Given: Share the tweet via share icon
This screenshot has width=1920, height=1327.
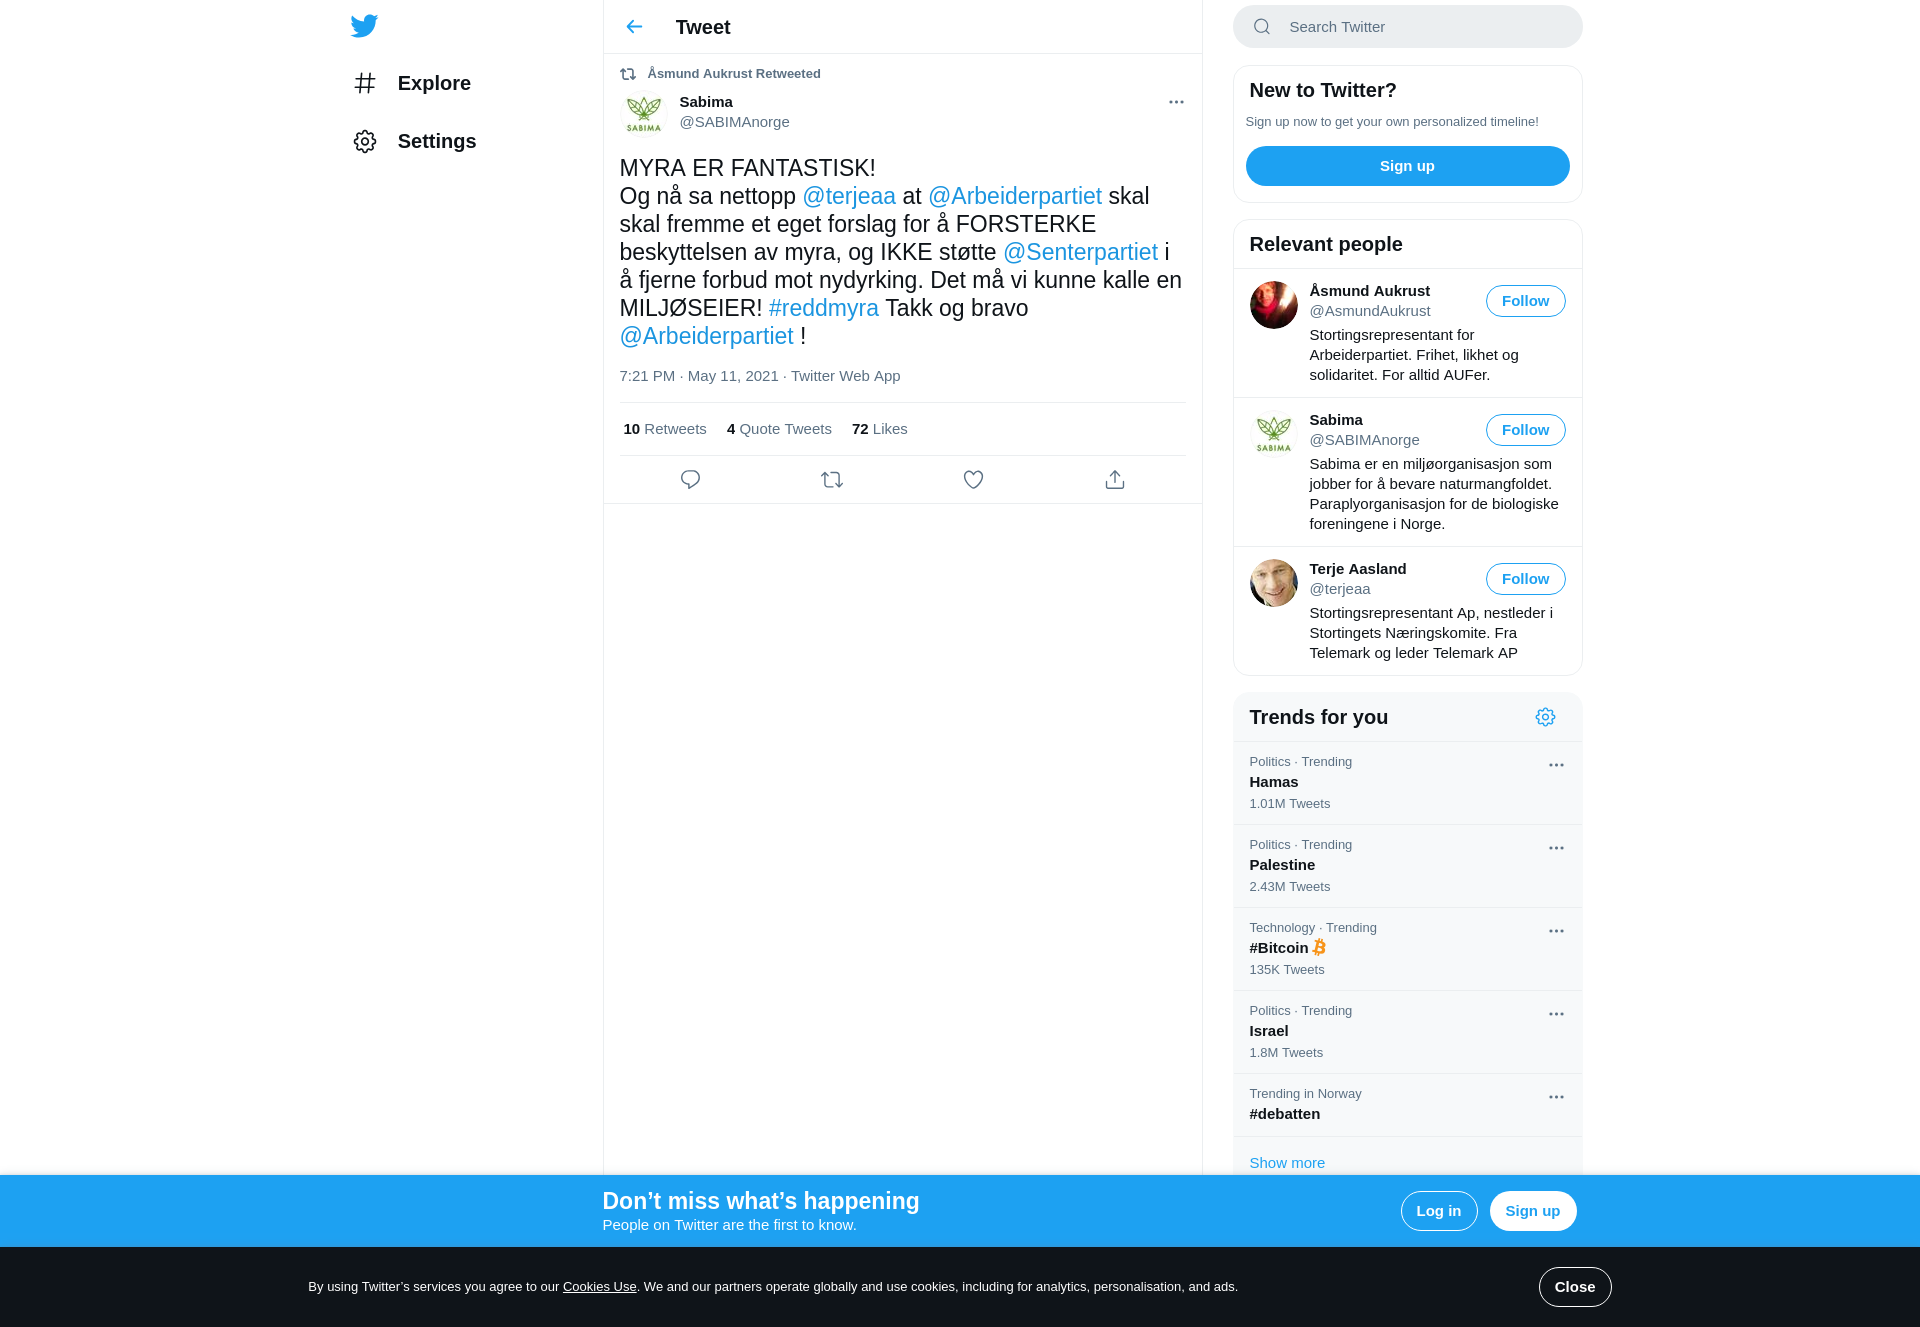Looking at the screenshot, I should [1115, 480].
